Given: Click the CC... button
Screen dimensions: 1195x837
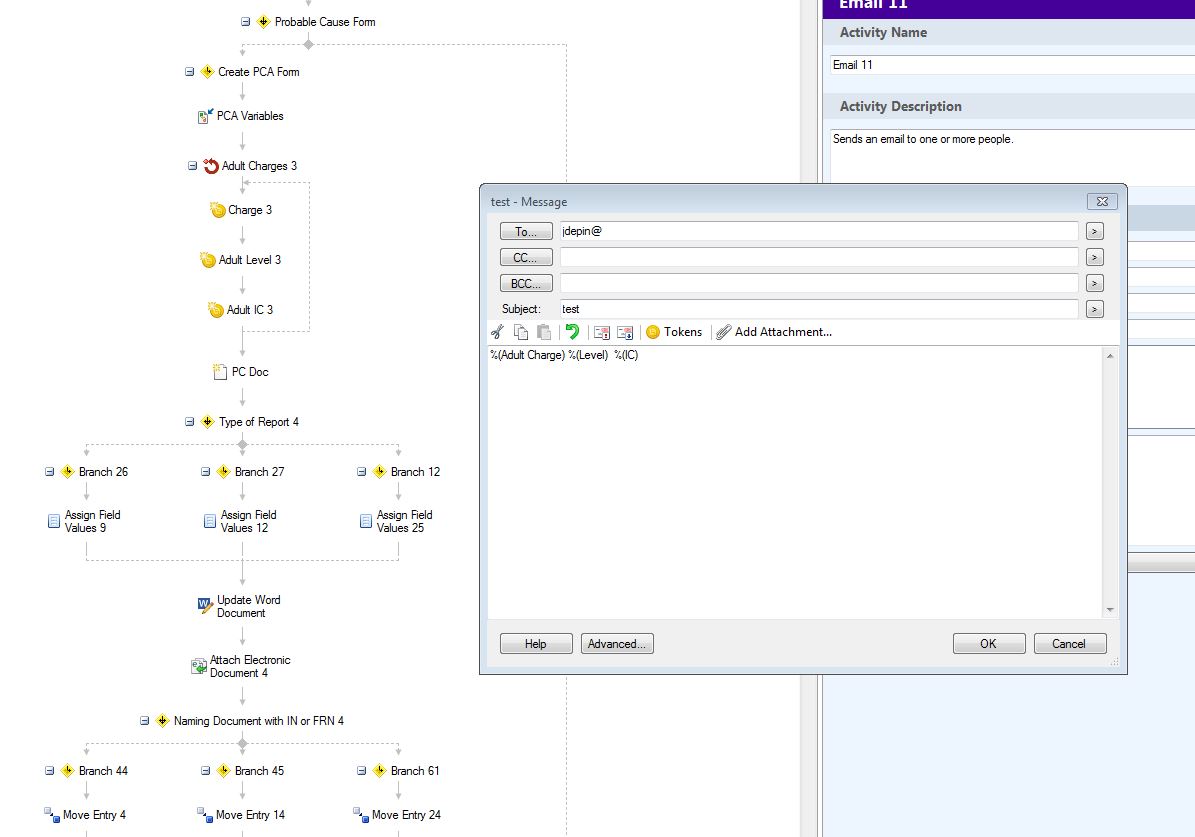Looking at the screenshot, I should pyautogui.click(x=526, y=257).
